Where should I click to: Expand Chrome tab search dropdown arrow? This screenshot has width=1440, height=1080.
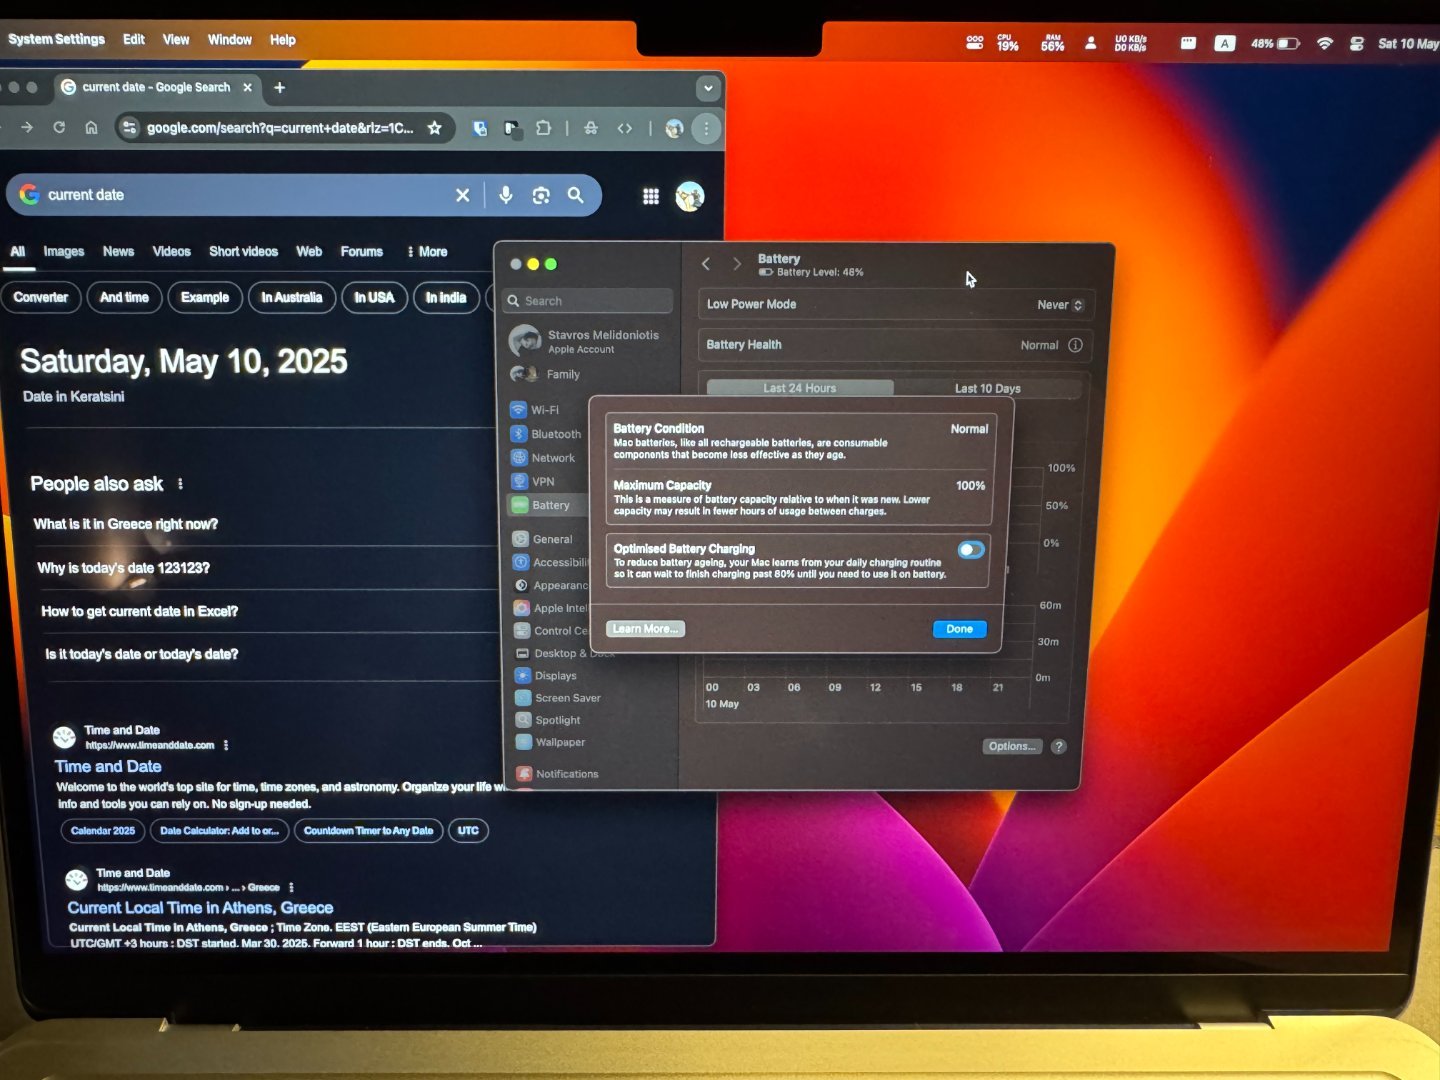pos(708,88)
